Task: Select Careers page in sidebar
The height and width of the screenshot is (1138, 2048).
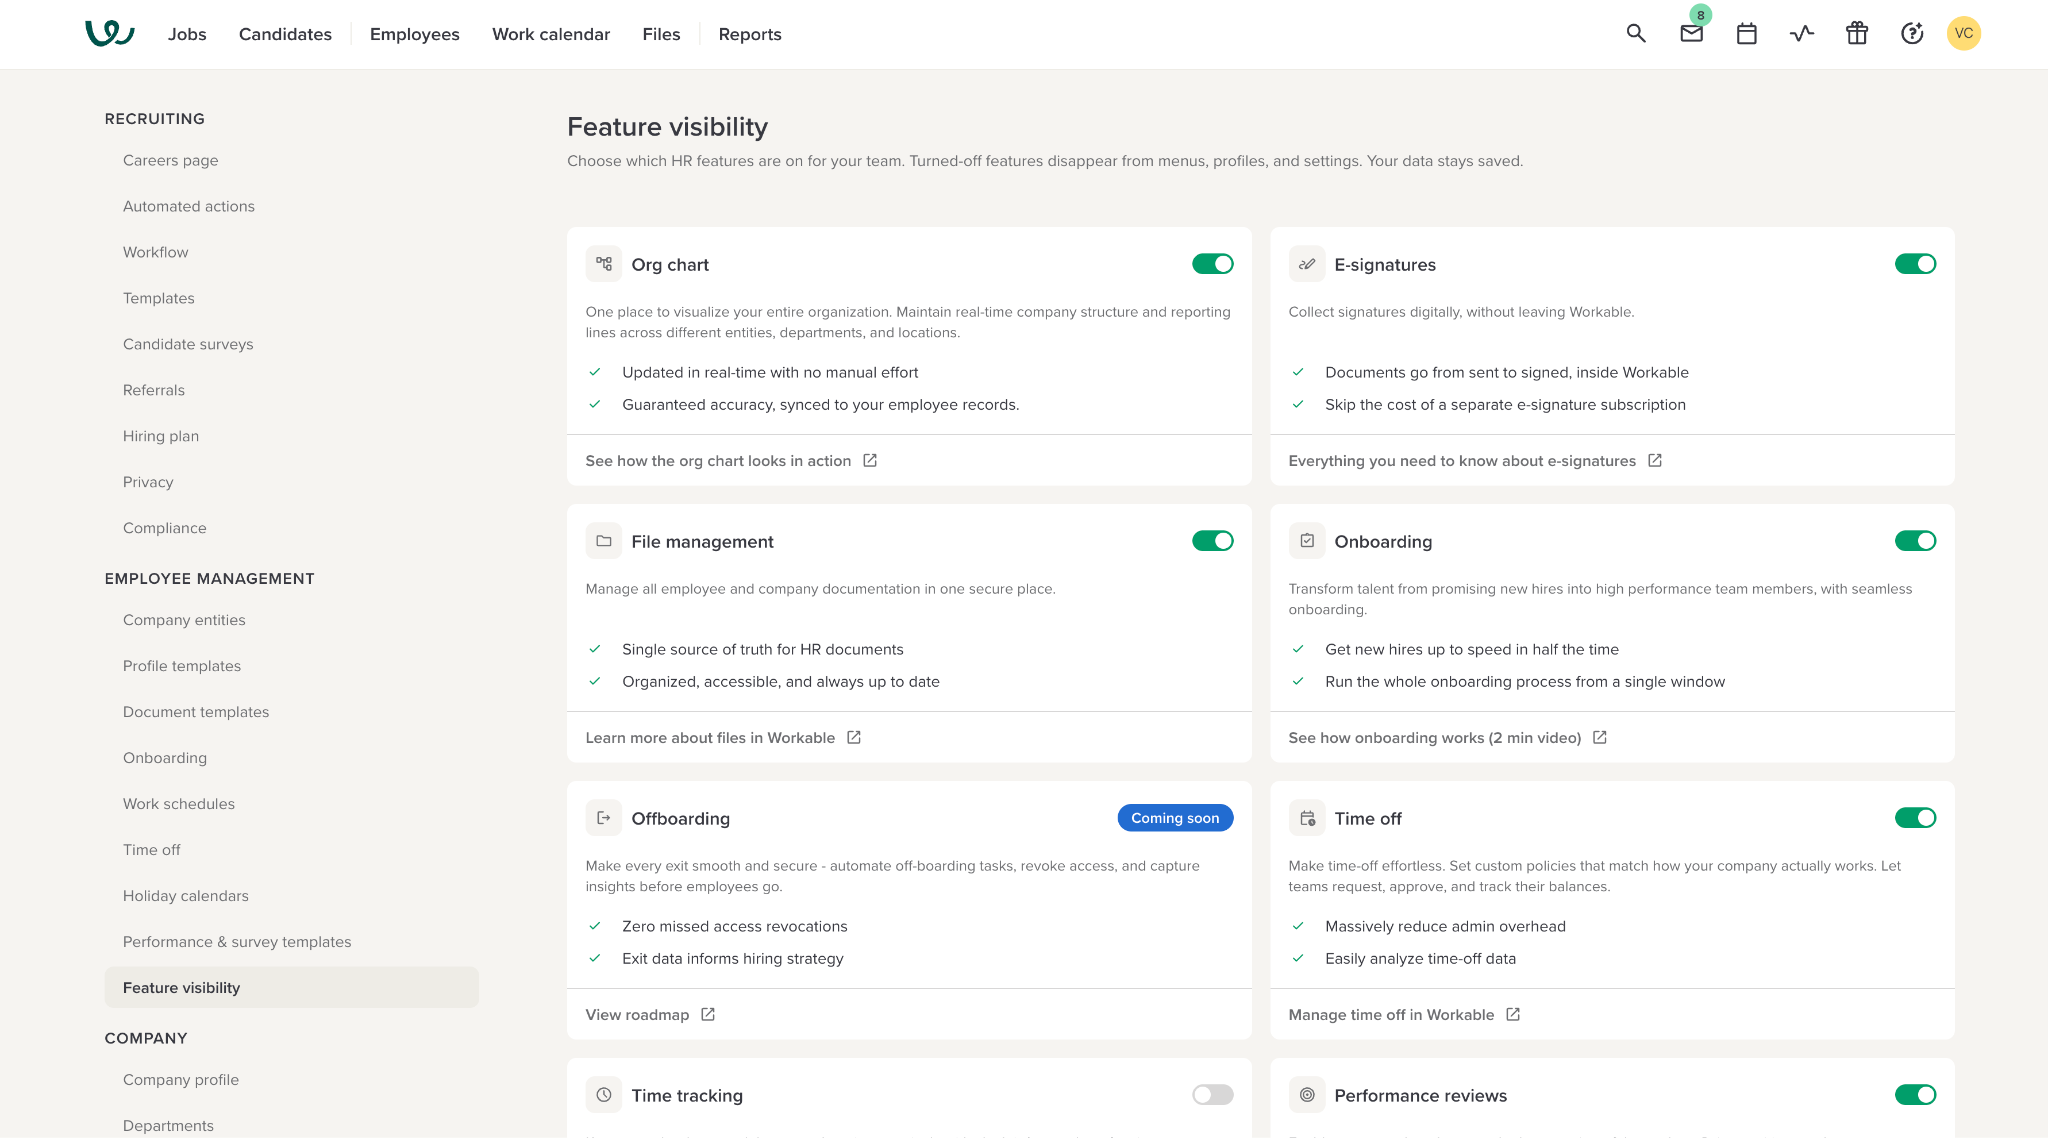Action: 171,160
